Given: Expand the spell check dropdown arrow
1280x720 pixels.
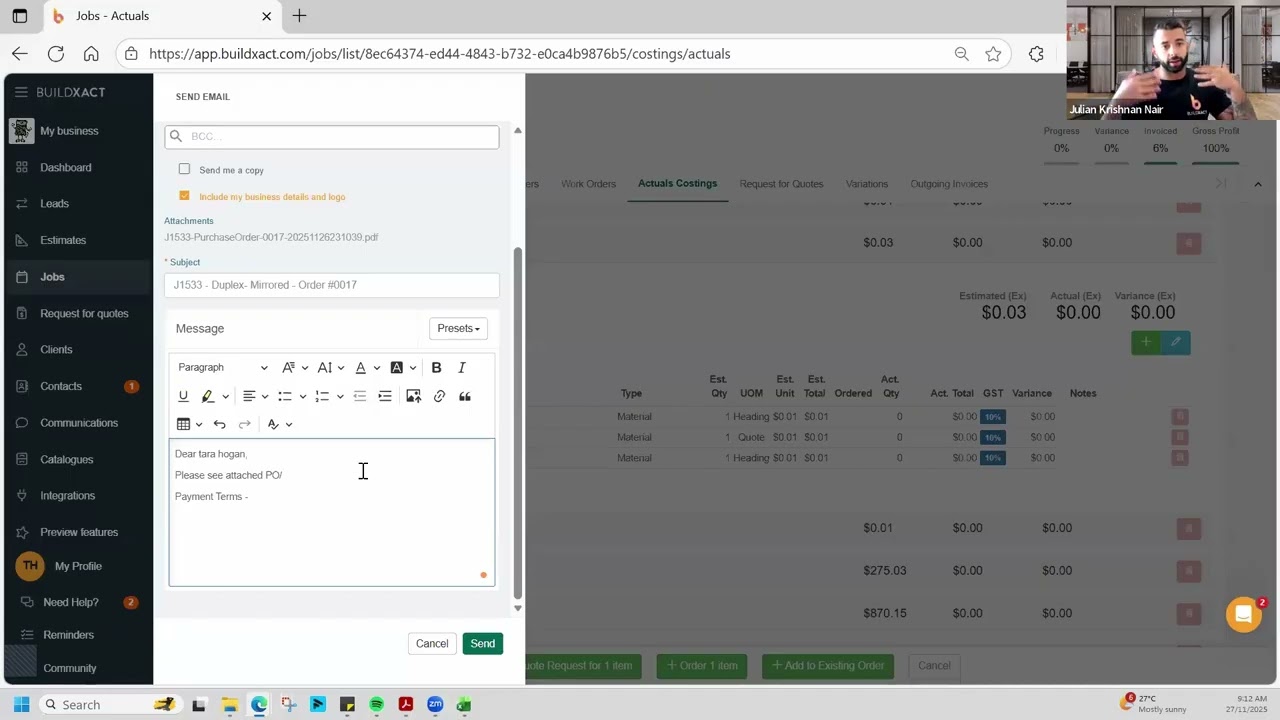Looking at the screenshot, I should coord(289,425).
